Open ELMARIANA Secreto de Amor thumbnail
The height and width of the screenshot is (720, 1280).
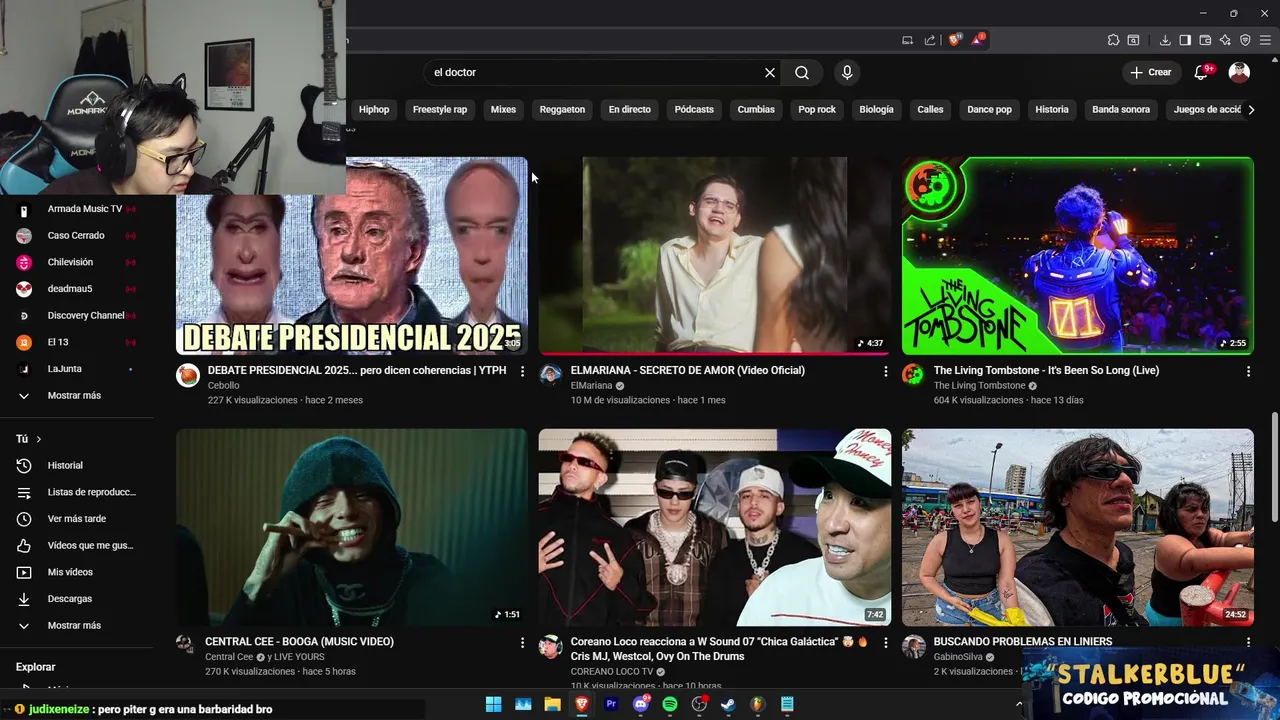click(x=715, y=256)
